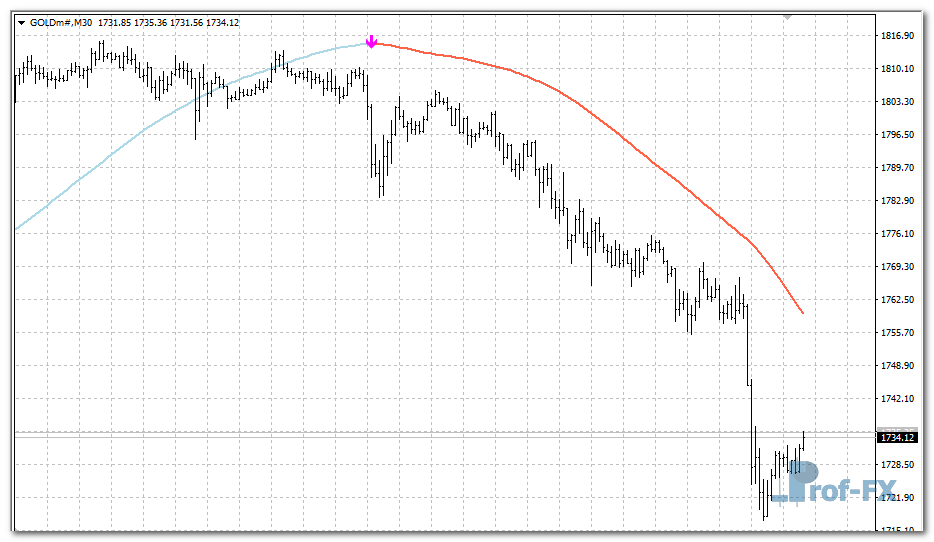Image resolution: width=934 pixels, height=542 pixels.
Task: Select the black 1734.12 current price label
Action: 896,437
